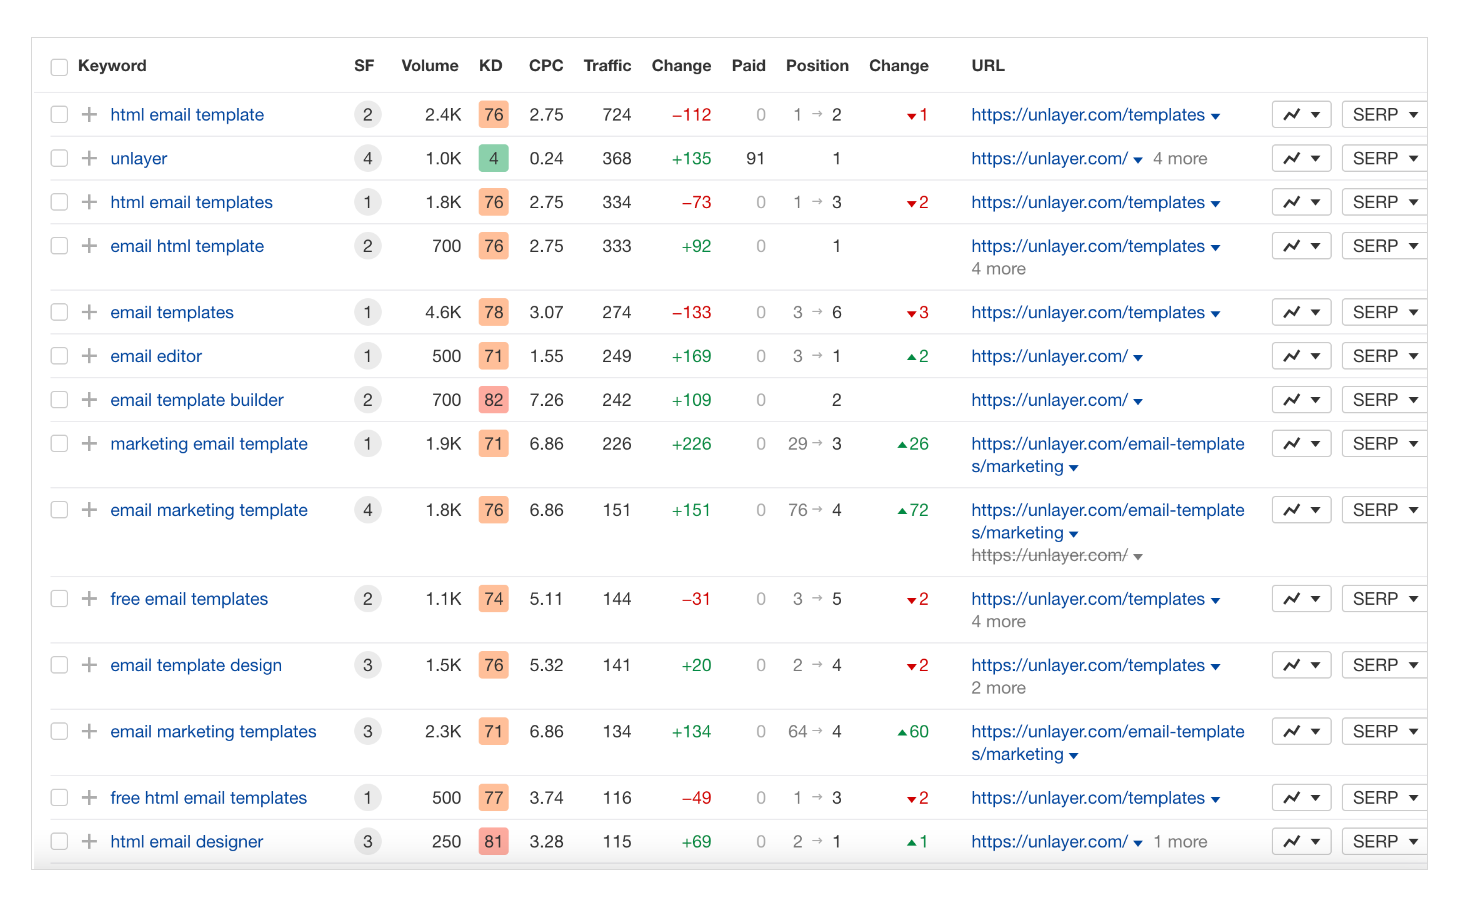1460x912 pixels.
Task: Add 'email editor' keyword with its plus icon
Action: pos(89,356)
